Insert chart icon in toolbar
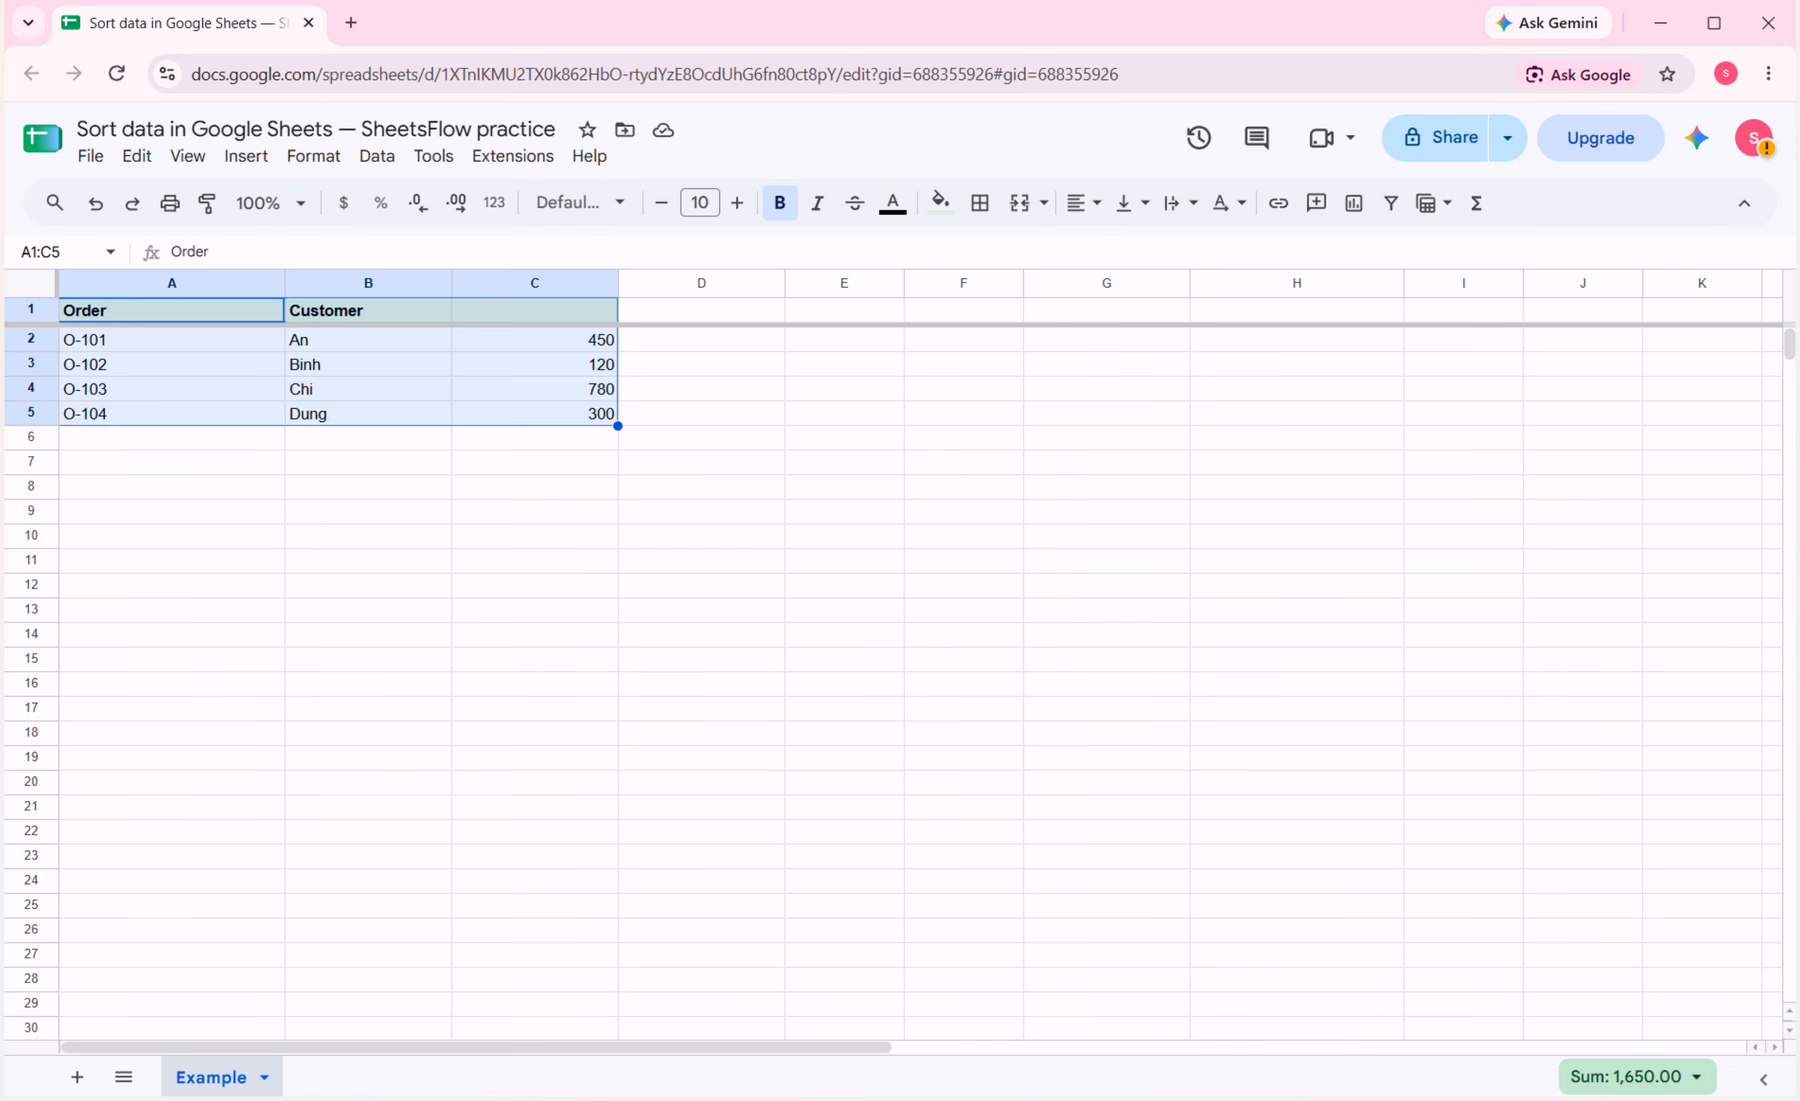The image size is (1800, 1101). tap(1354, 203)
